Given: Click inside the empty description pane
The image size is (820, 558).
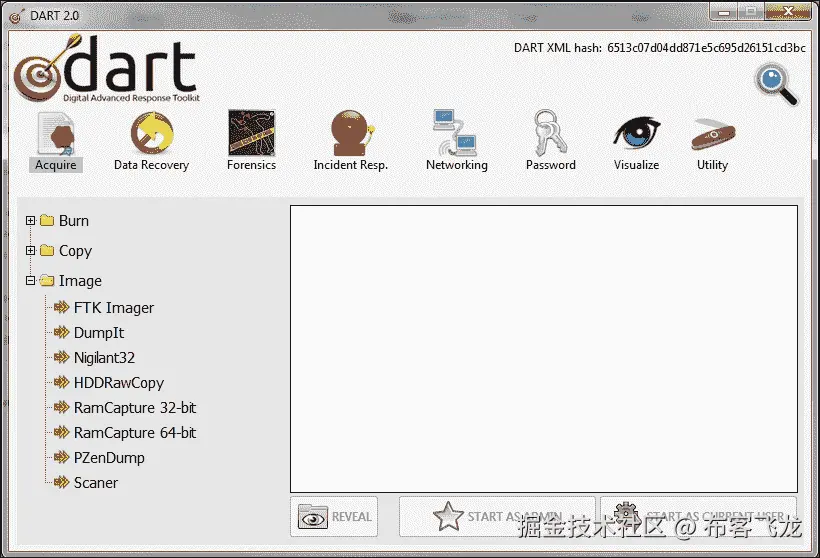Looking at the screenshot, I should point(544,349).
